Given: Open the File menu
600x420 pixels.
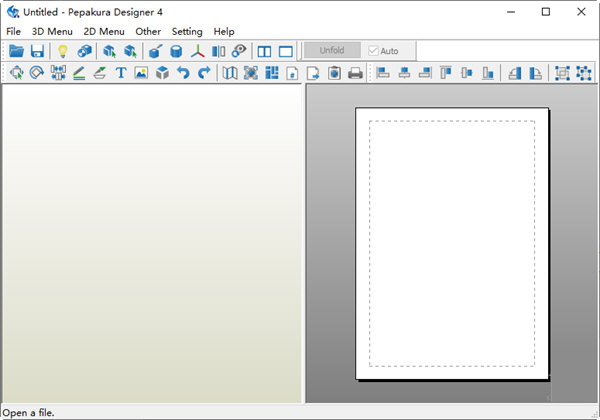Looking at the screenshot, I should coord(13,31).
